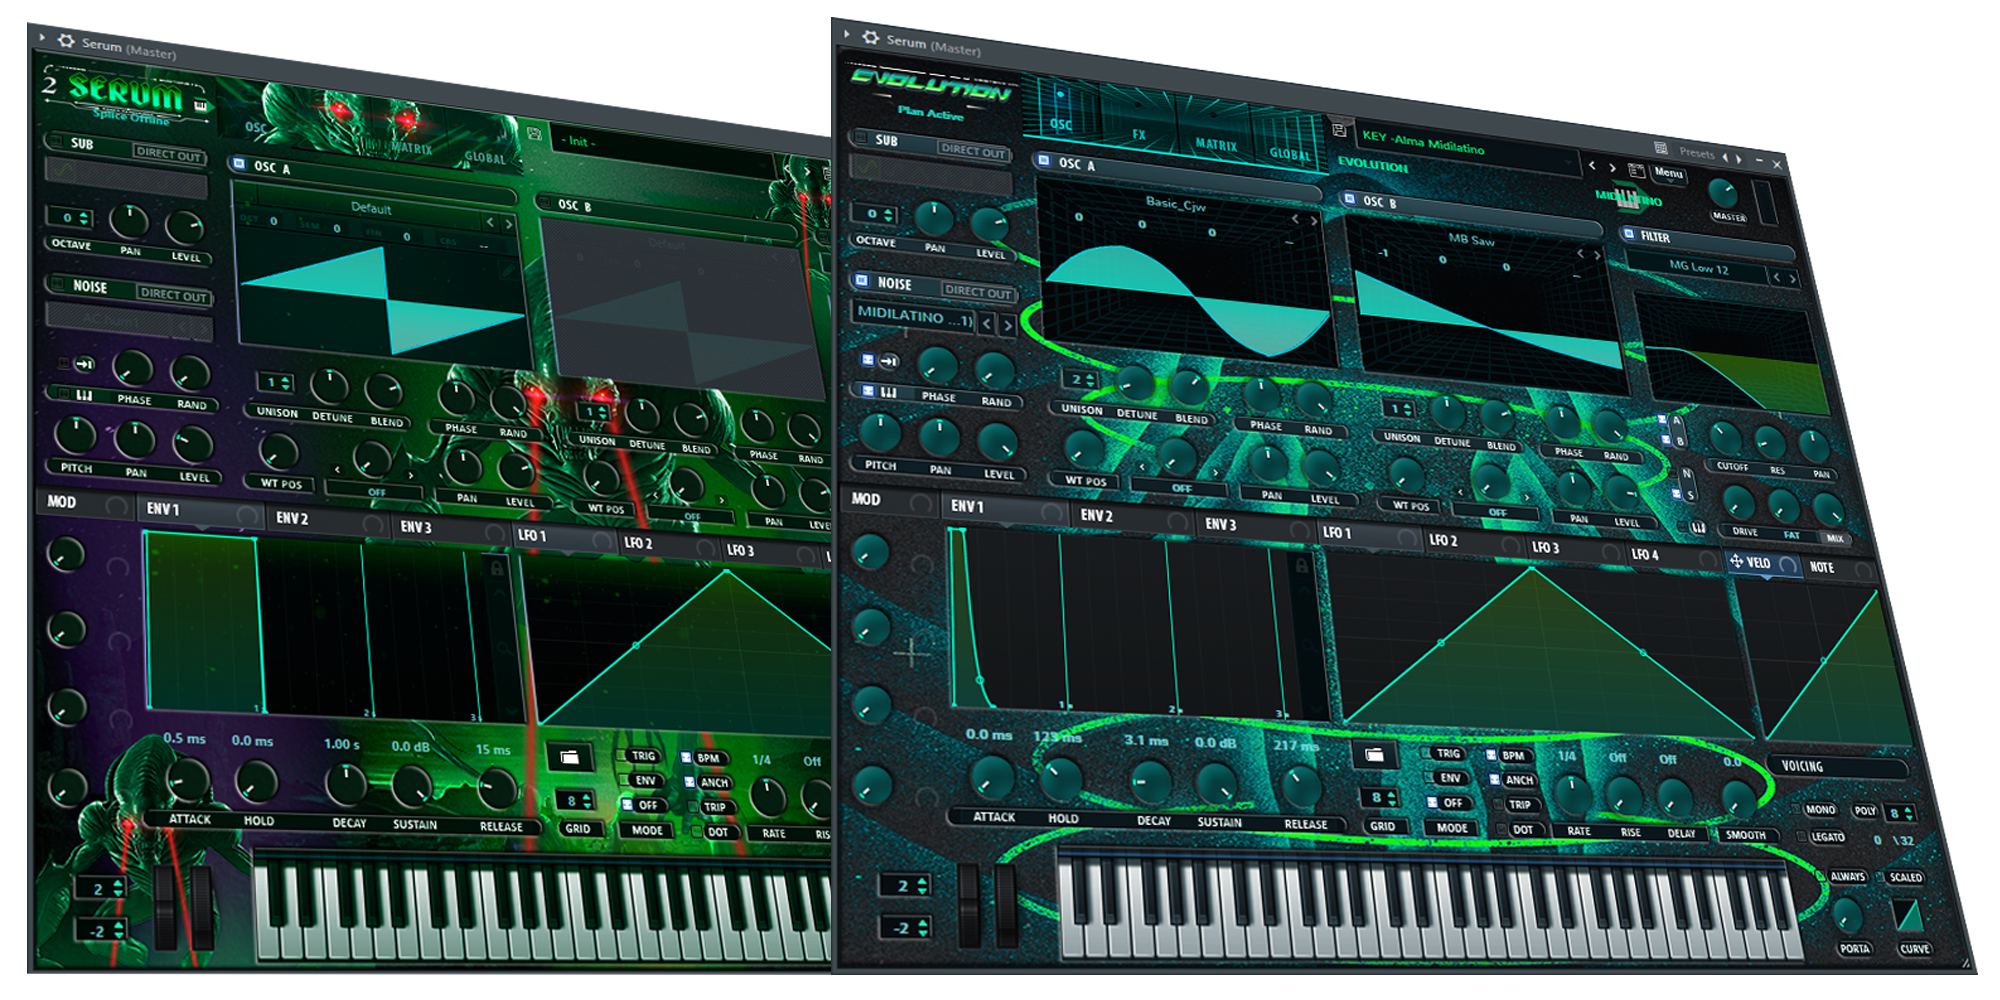The image size is (2000, 1000).
Task: Click next wavetable arrow for Default in green Serum window
Action: tap(509, 224)
